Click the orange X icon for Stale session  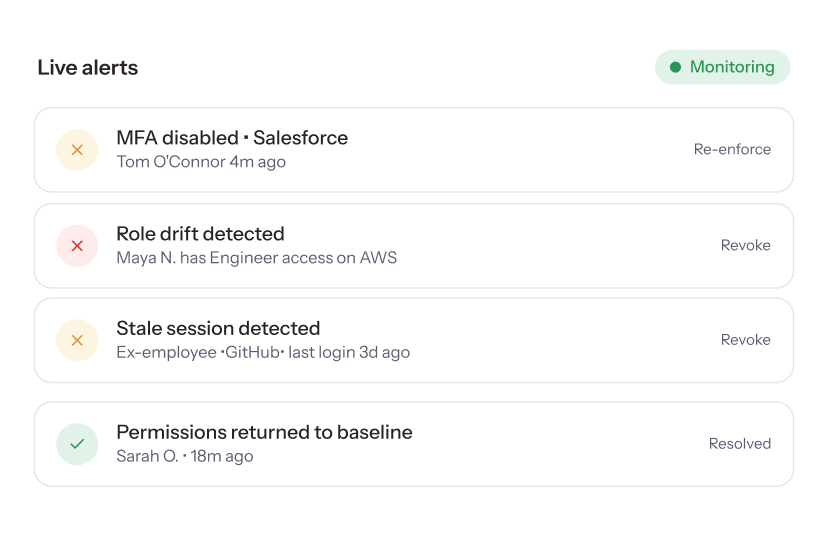tap(77, 340)
